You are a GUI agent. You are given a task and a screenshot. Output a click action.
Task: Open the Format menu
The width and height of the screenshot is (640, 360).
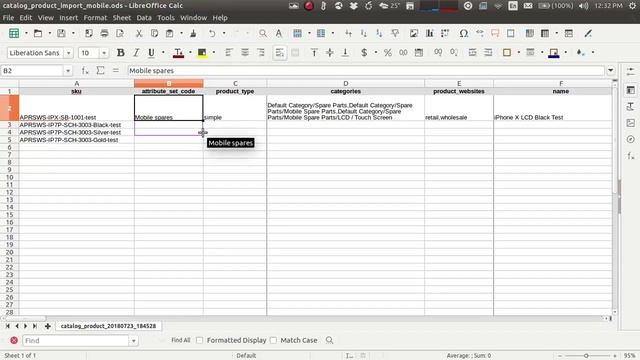[95, 18]
